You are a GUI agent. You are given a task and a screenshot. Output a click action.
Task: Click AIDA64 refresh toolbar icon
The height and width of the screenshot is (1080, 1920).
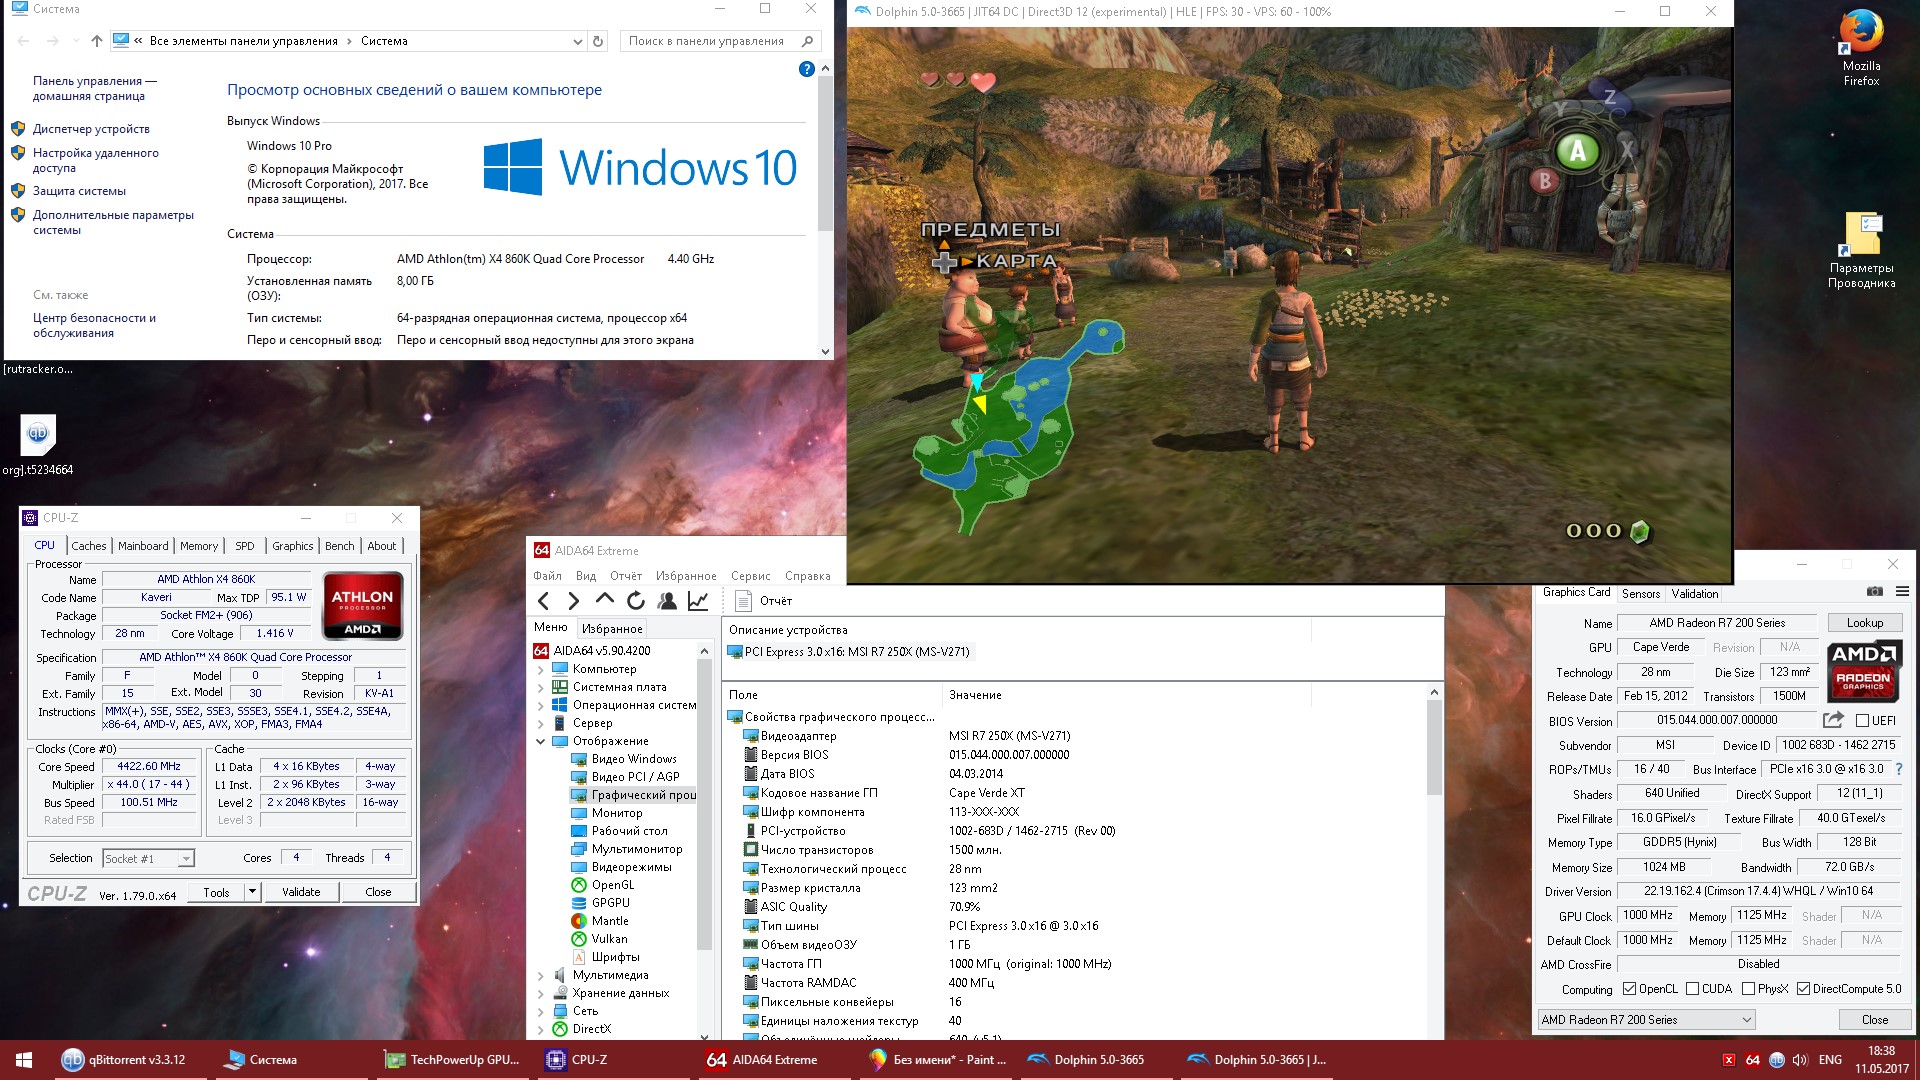coord(636,601)
